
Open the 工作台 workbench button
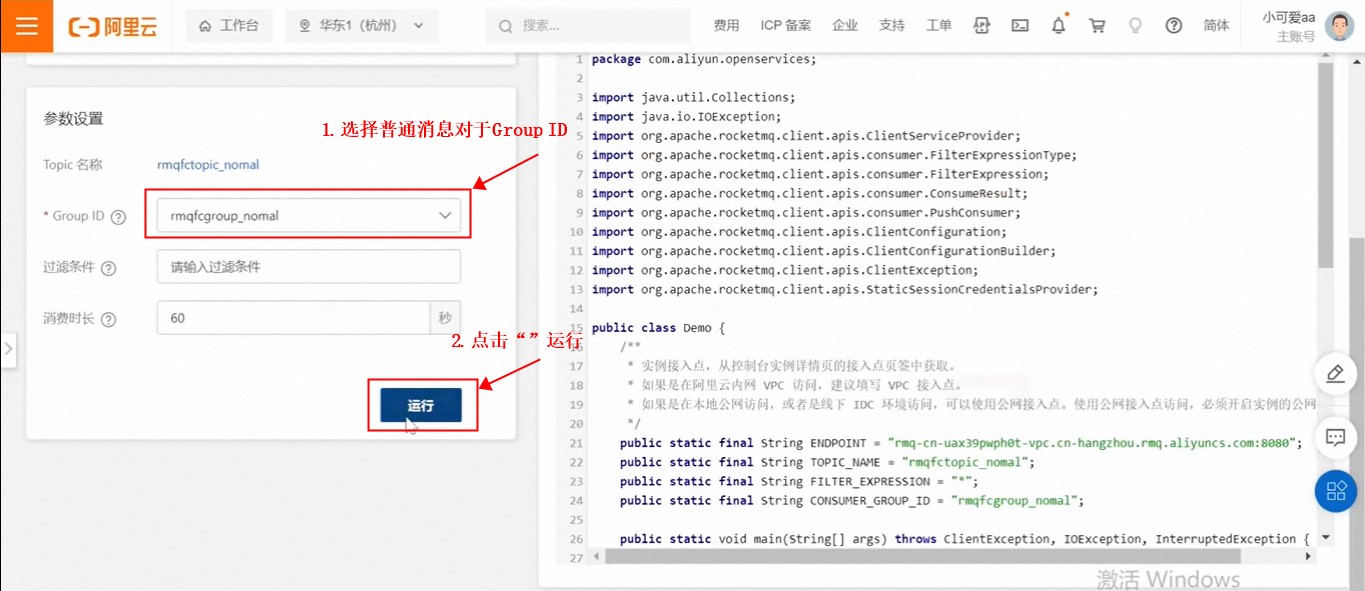point(229,26)
